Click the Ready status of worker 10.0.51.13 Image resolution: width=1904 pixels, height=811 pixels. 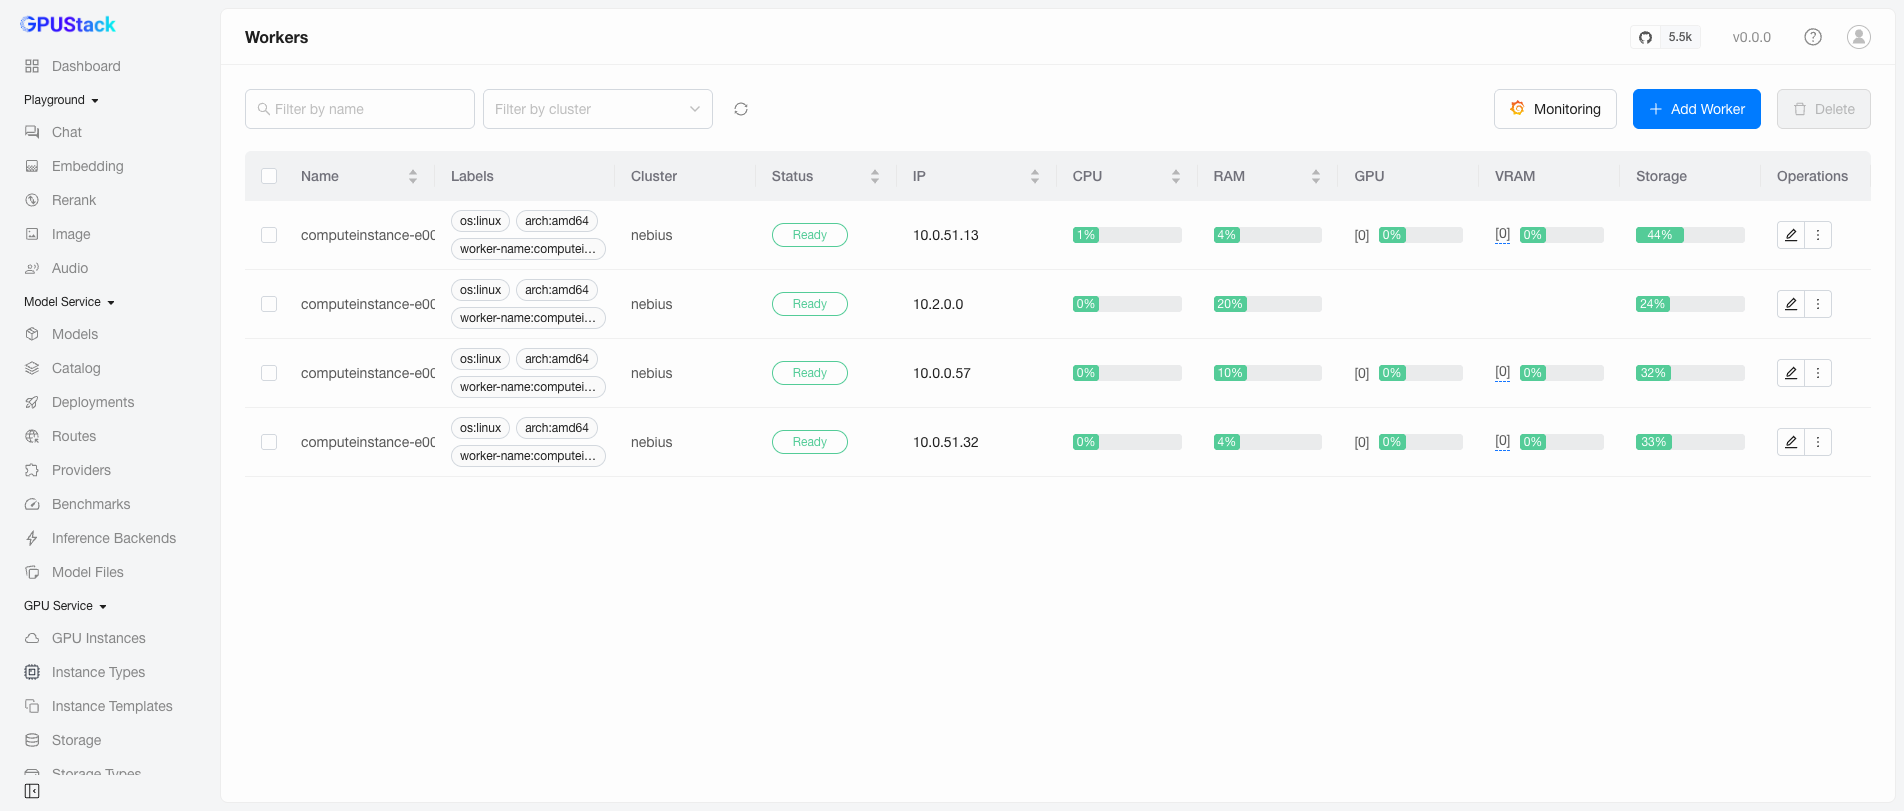810,235
